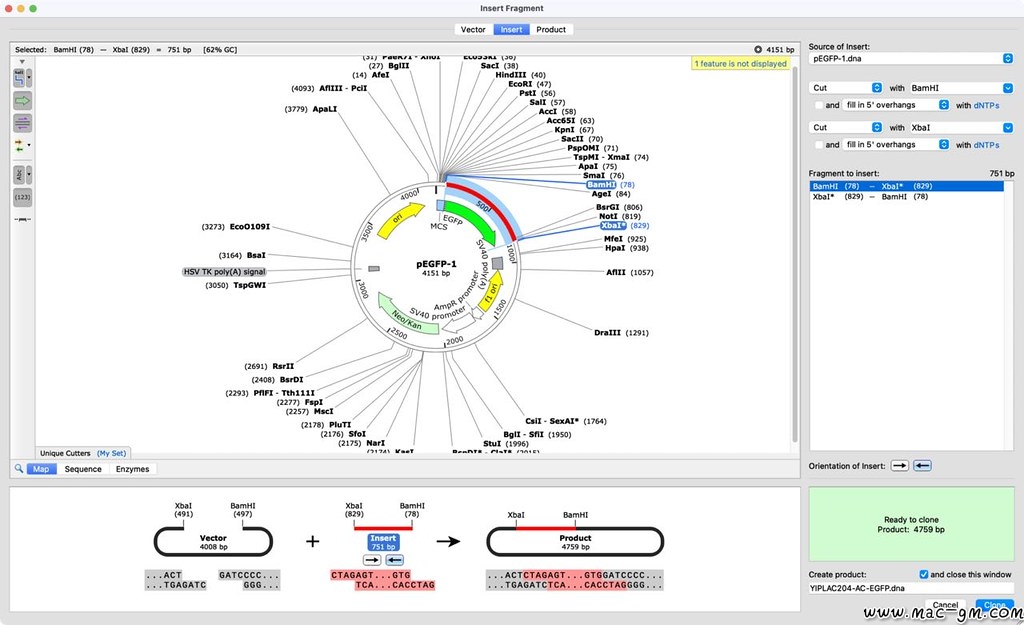Click the show primers orange-green arrows icon
The height and width of the screenshot is (625, 1024).
[19, 146]
